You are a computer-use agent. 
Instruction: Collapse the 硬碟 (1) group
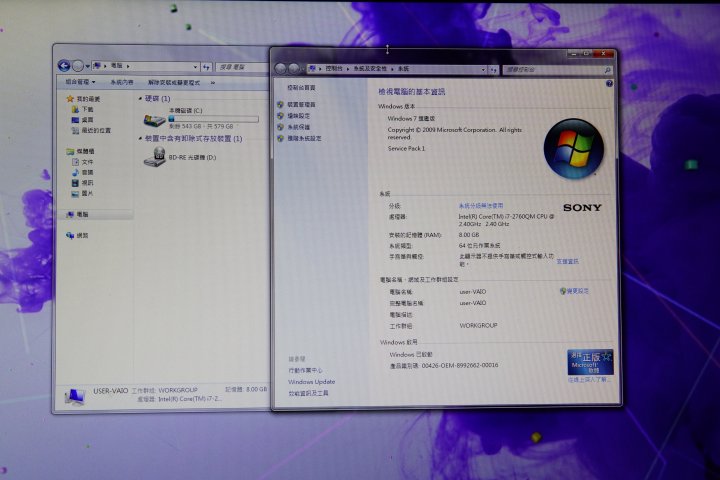(140, 98)
